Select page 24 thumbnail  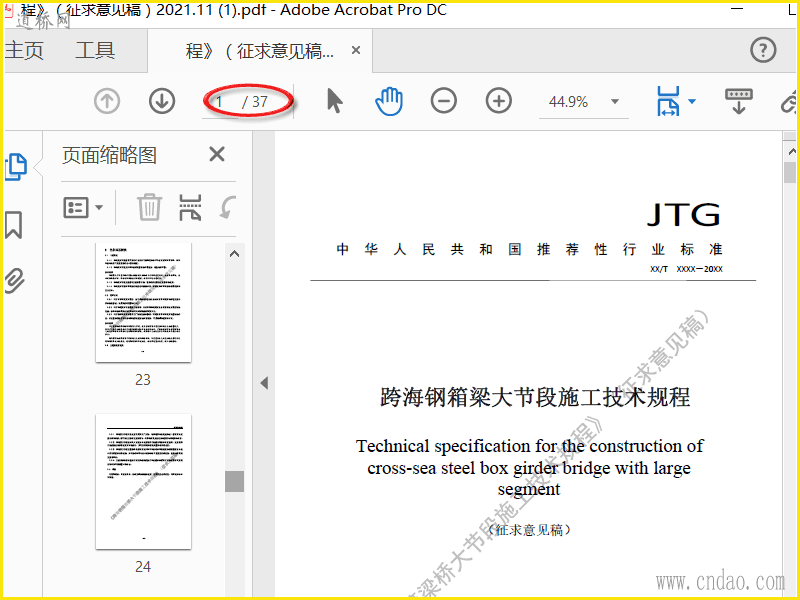pyautogui.click(x=143, y=482)
